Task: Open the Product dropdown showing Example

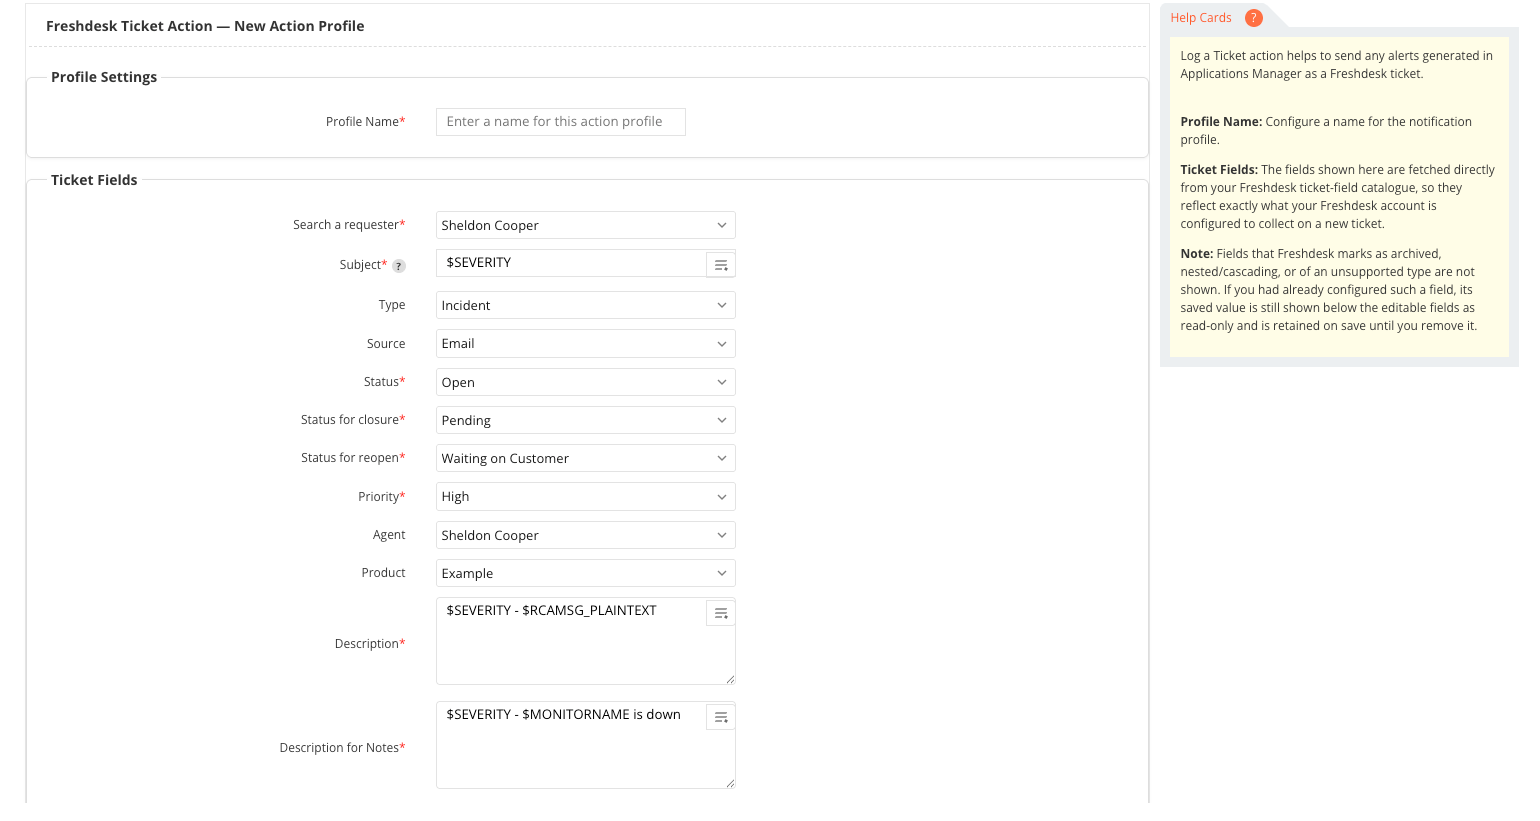Action: 586,573
